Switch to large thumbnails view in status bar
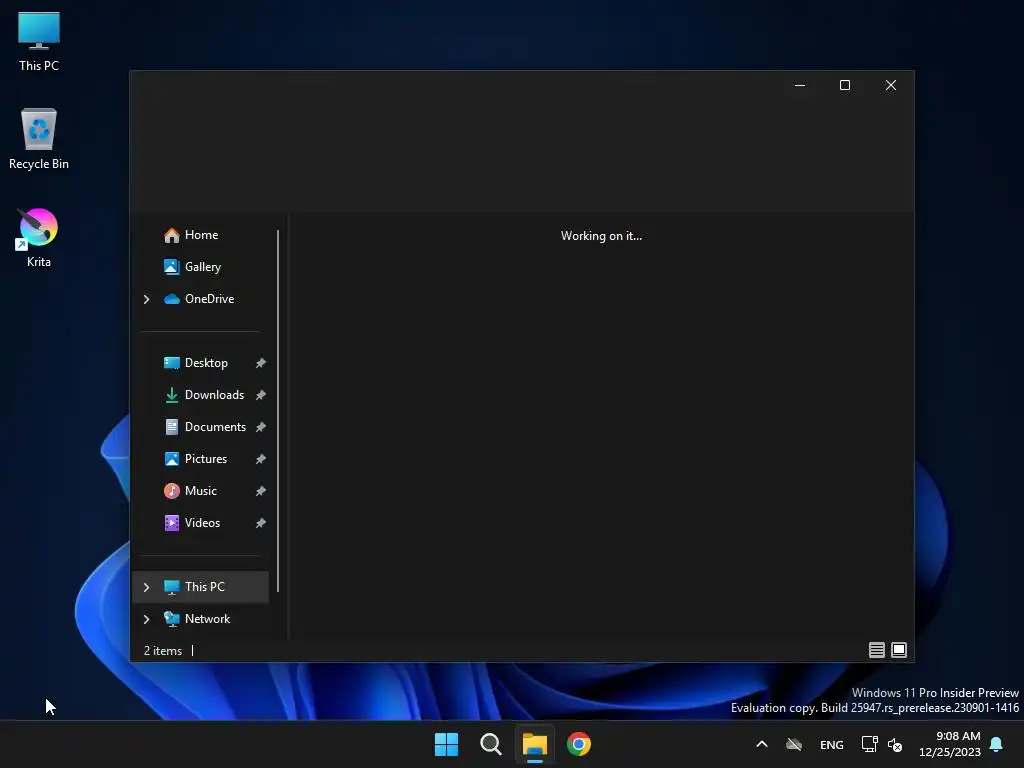This screenshot has width=1024, height=768. pos(899,650)
